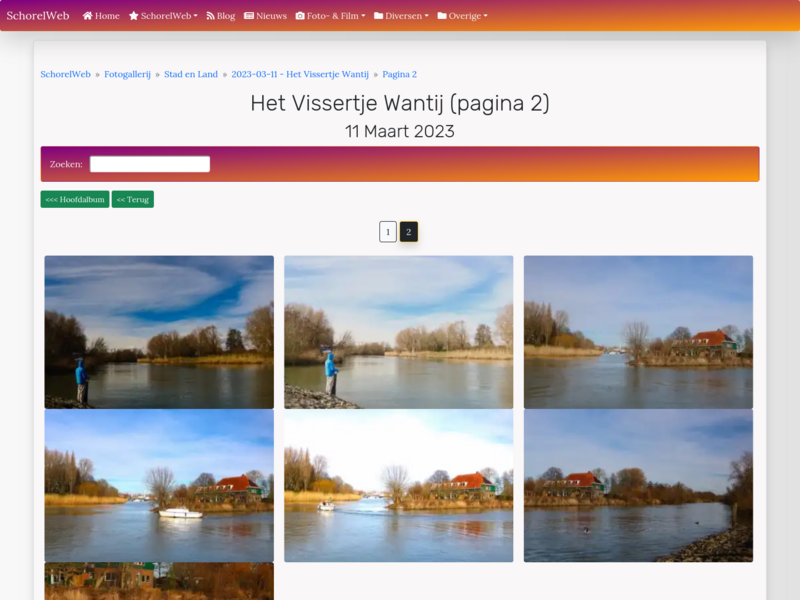This screenshot has height=600, width=800.
Task: Click the house icon beside Home
Action: [87, 16]
